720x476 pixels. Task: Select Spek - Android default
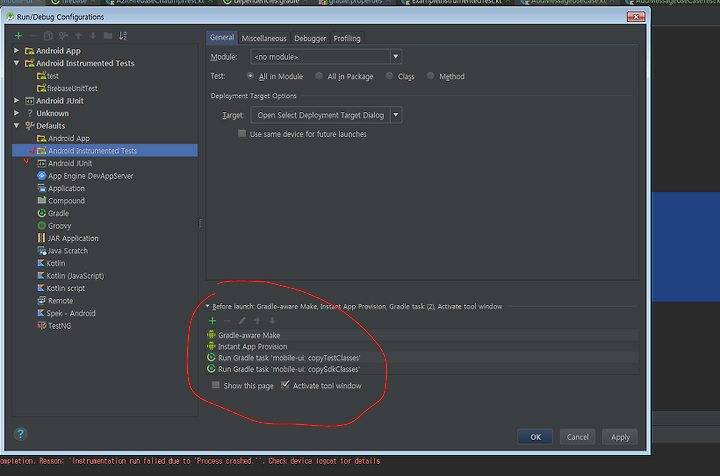(x=67, y=314)
